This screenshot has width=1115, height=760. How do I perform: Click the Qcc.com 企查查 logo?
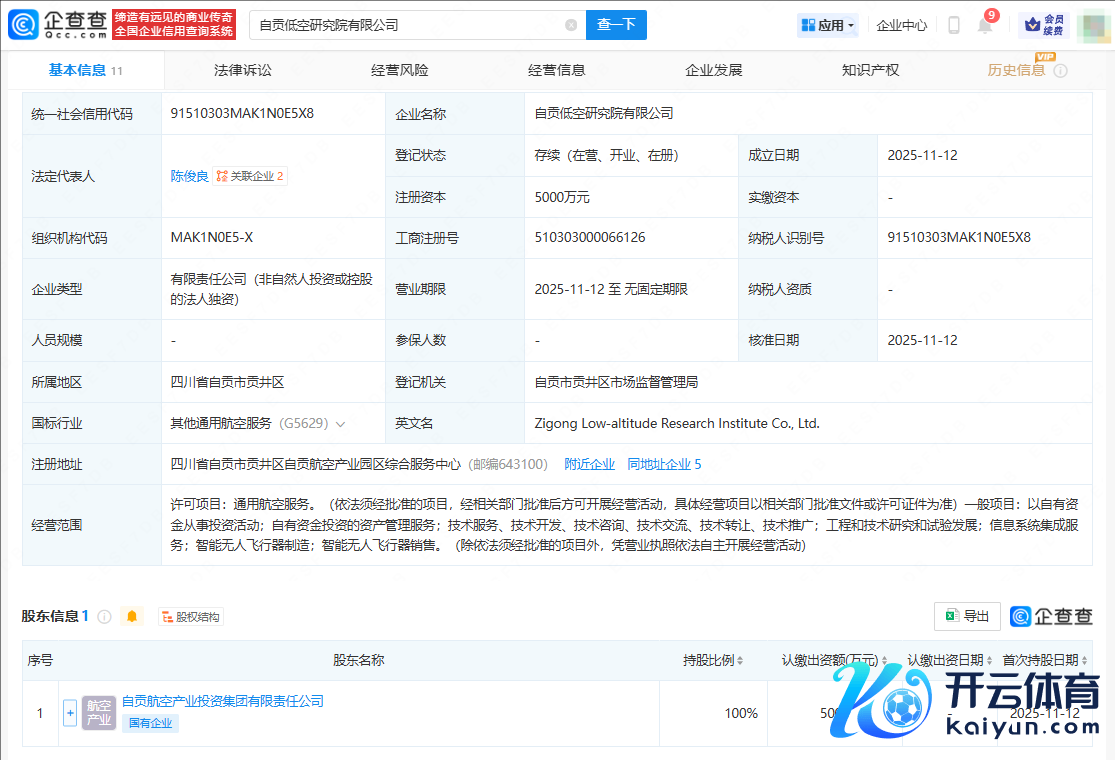pos(58,25)
